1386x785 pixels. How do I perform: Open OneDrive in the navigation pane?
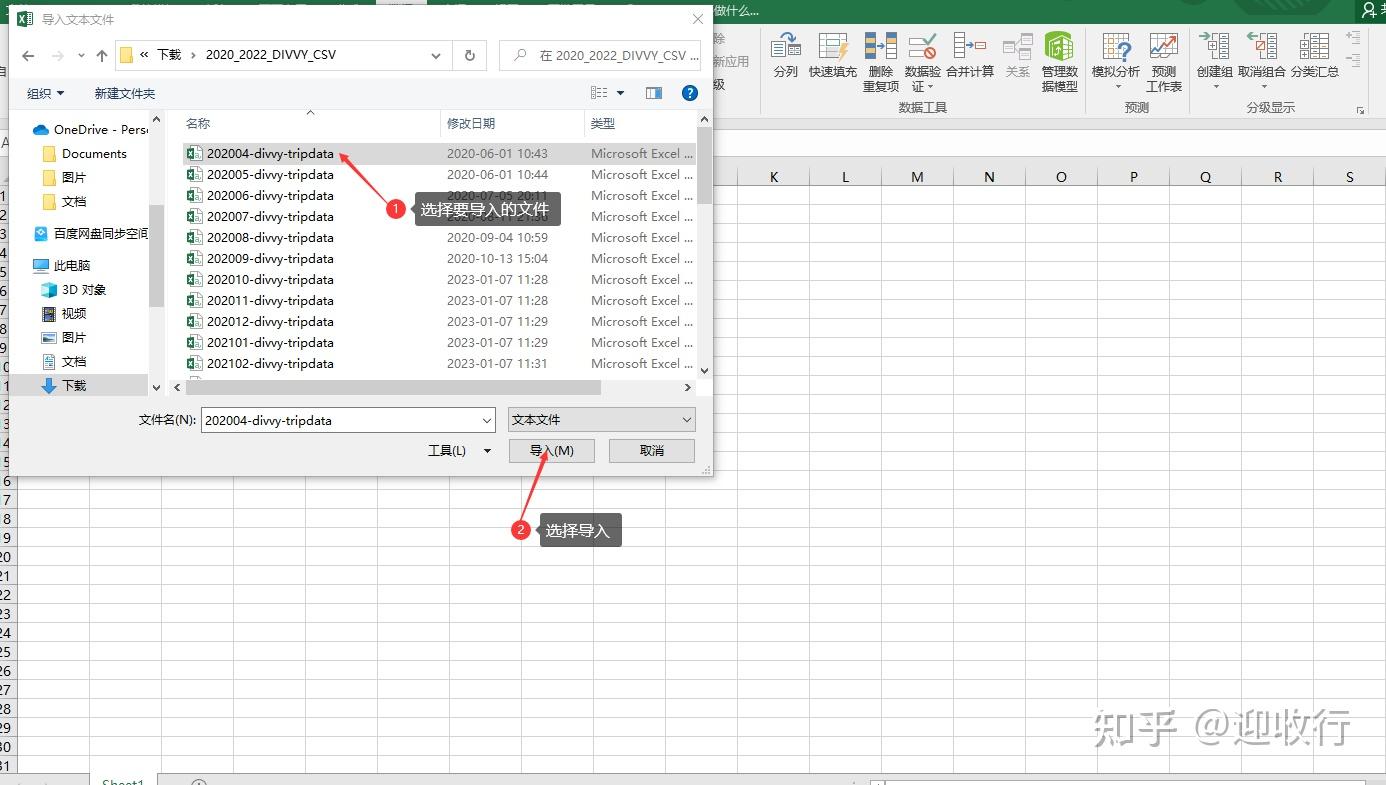(x=90, y=130)
